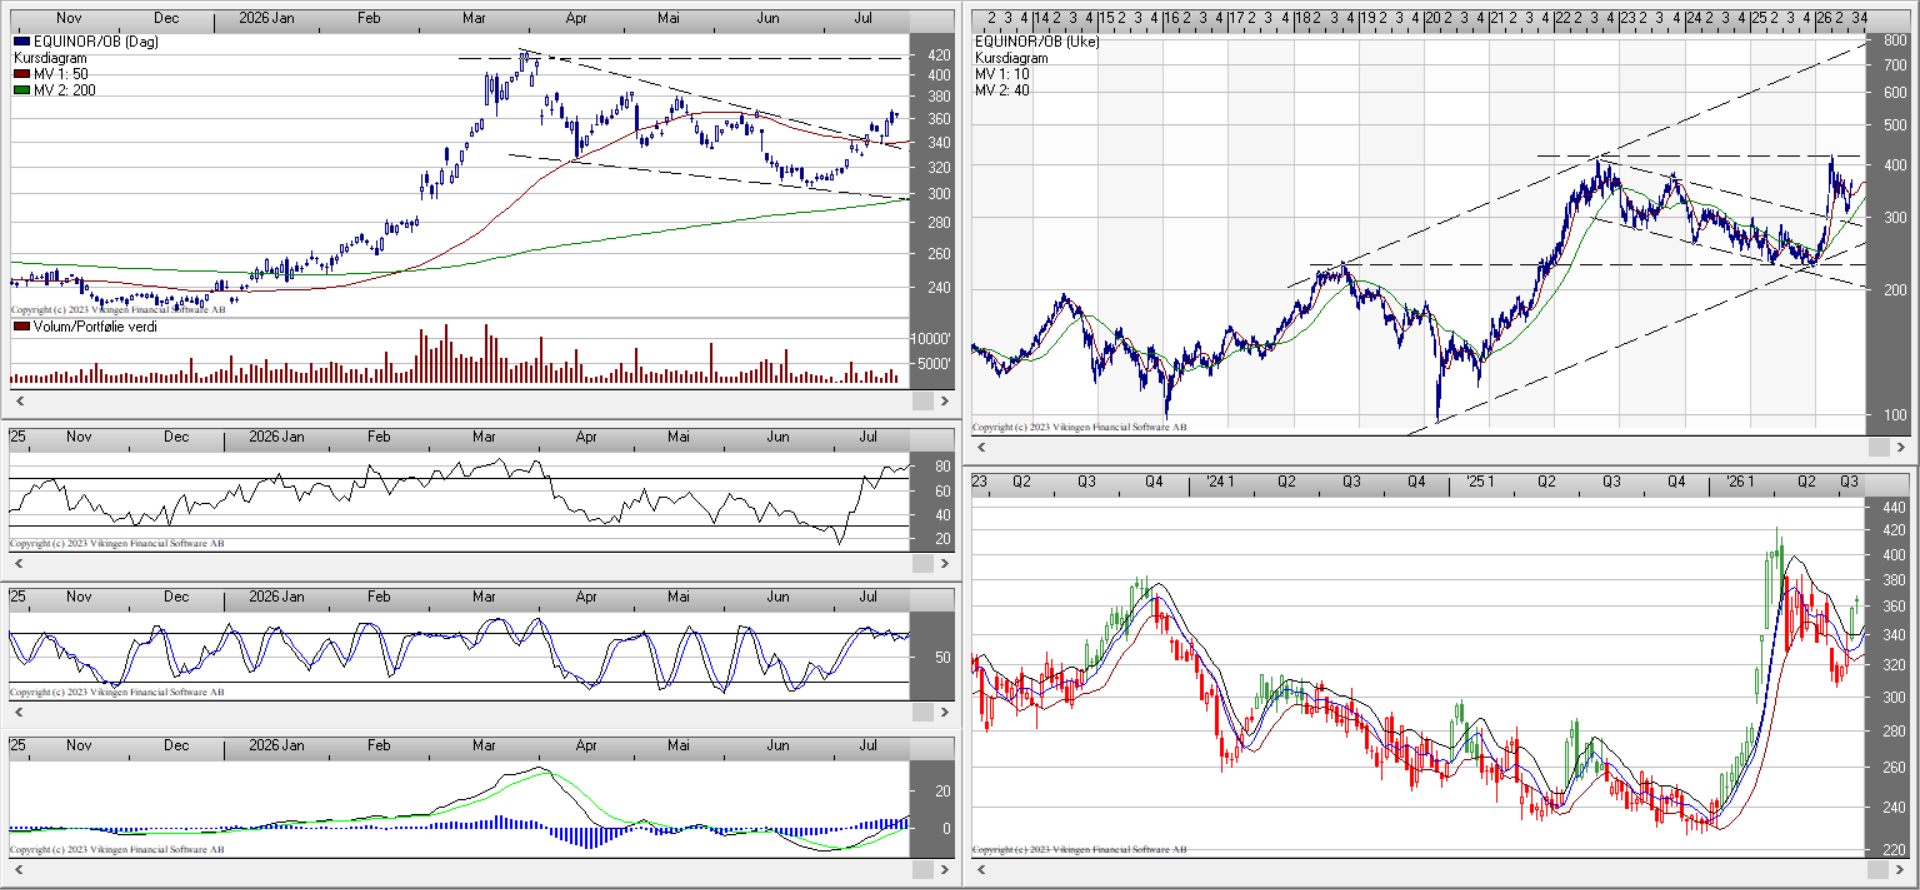This screenshot has height=890, width=1920.
Task: Click dark red swatch beside Volum/Portfølje verdi
Action: point(22,327)
